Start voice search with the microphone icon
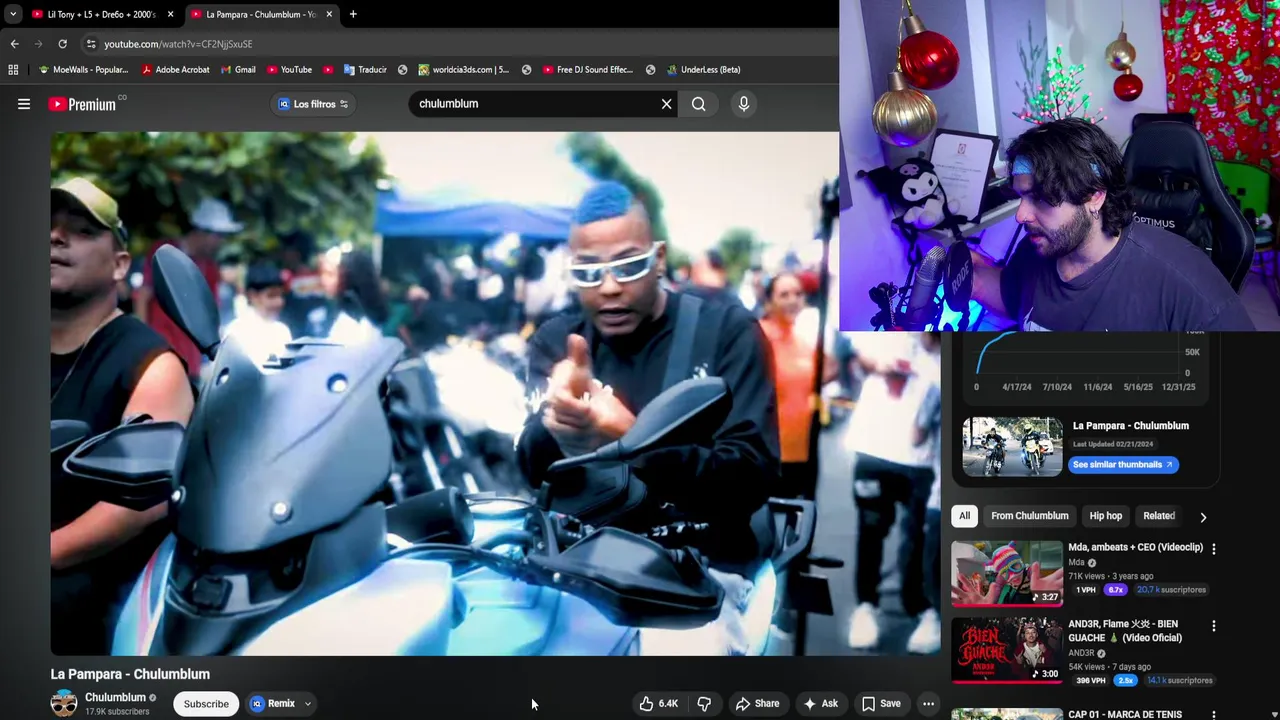Viewport: 1280px width, 720px height. [743, 104]
